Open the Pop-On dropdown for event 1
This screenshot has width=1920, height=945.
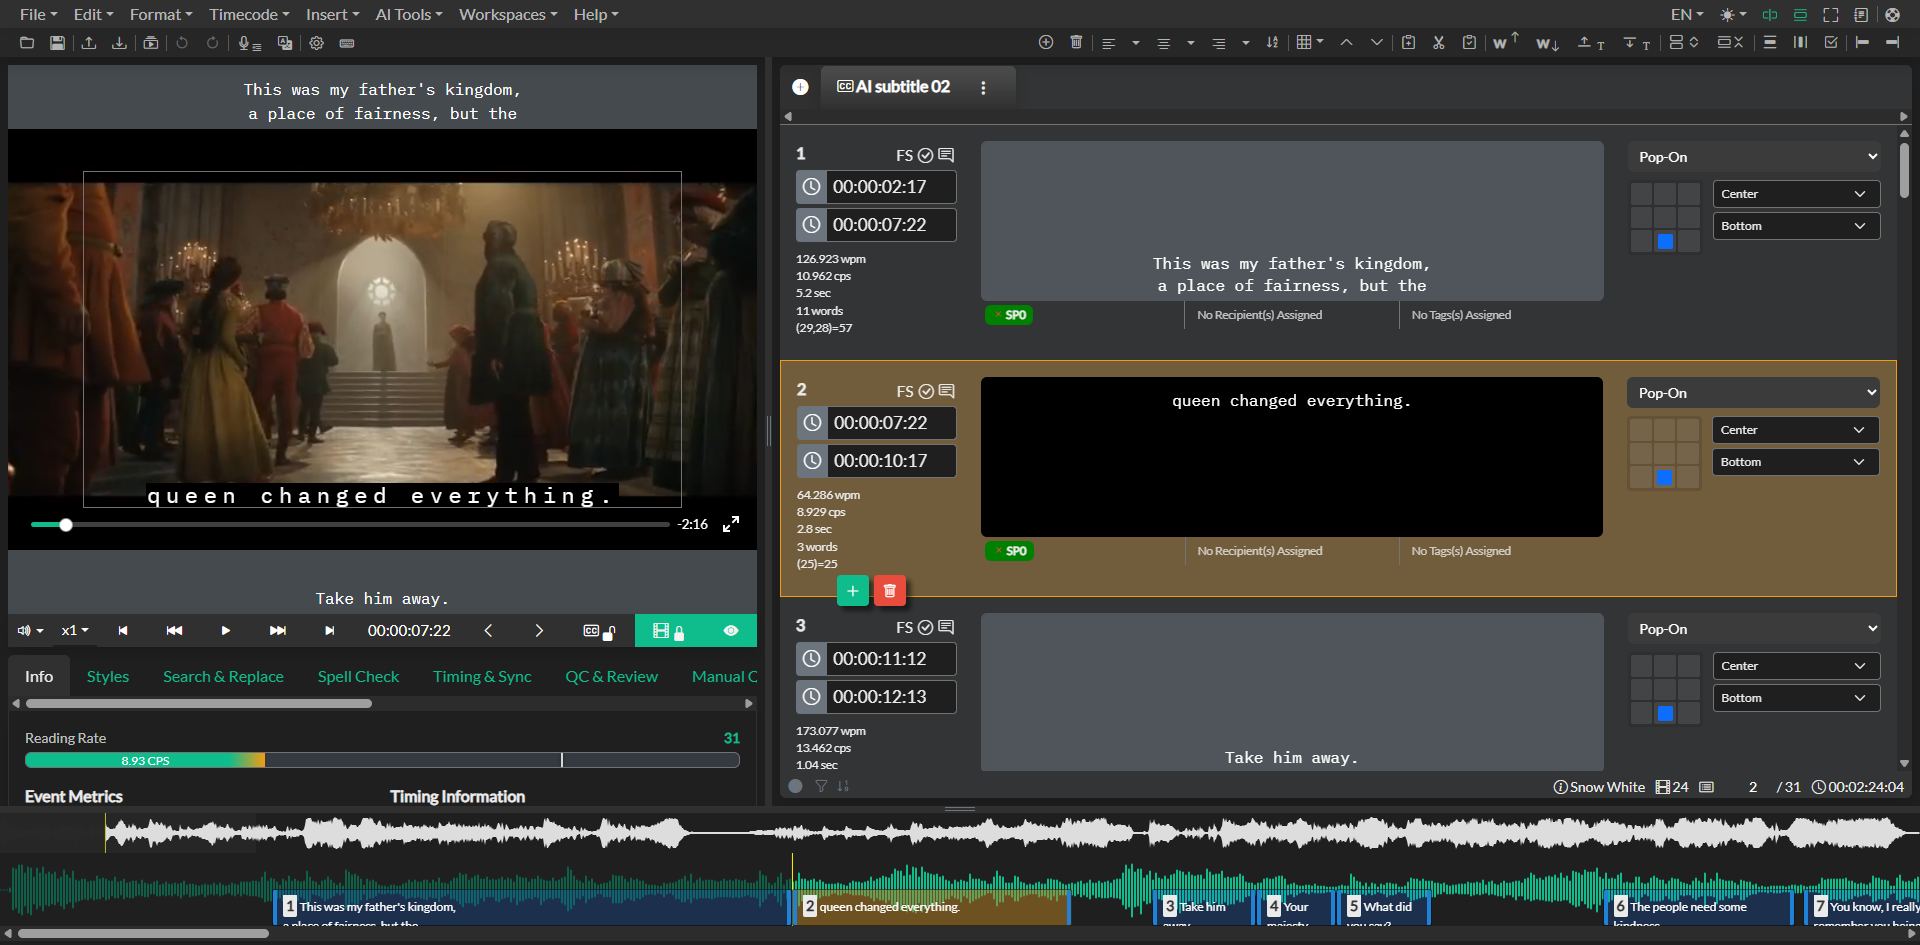coord(1754,157)
